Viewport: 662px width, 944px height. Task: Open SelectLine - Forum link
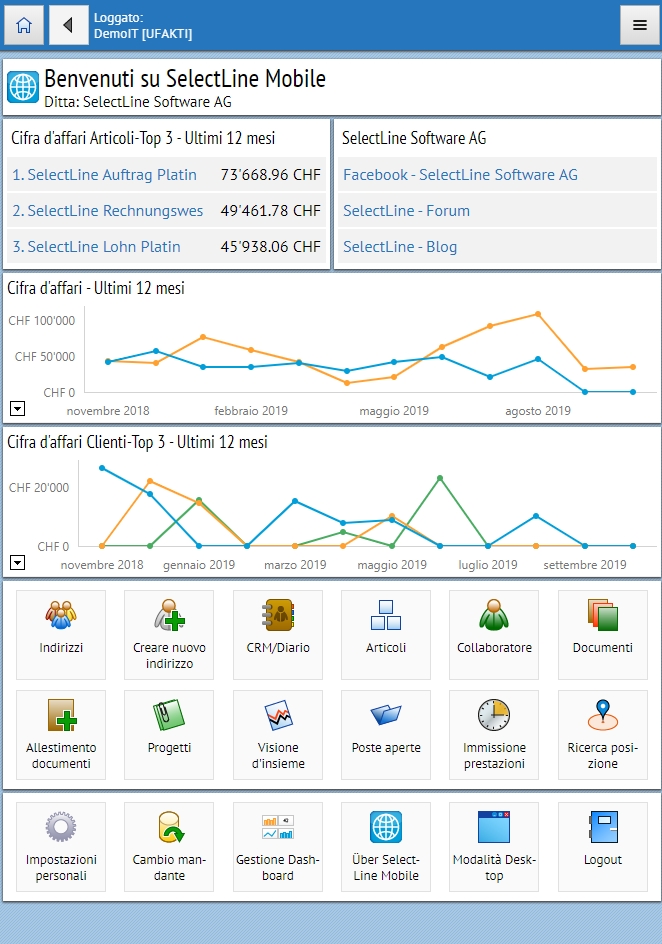[x=406, y=211]
